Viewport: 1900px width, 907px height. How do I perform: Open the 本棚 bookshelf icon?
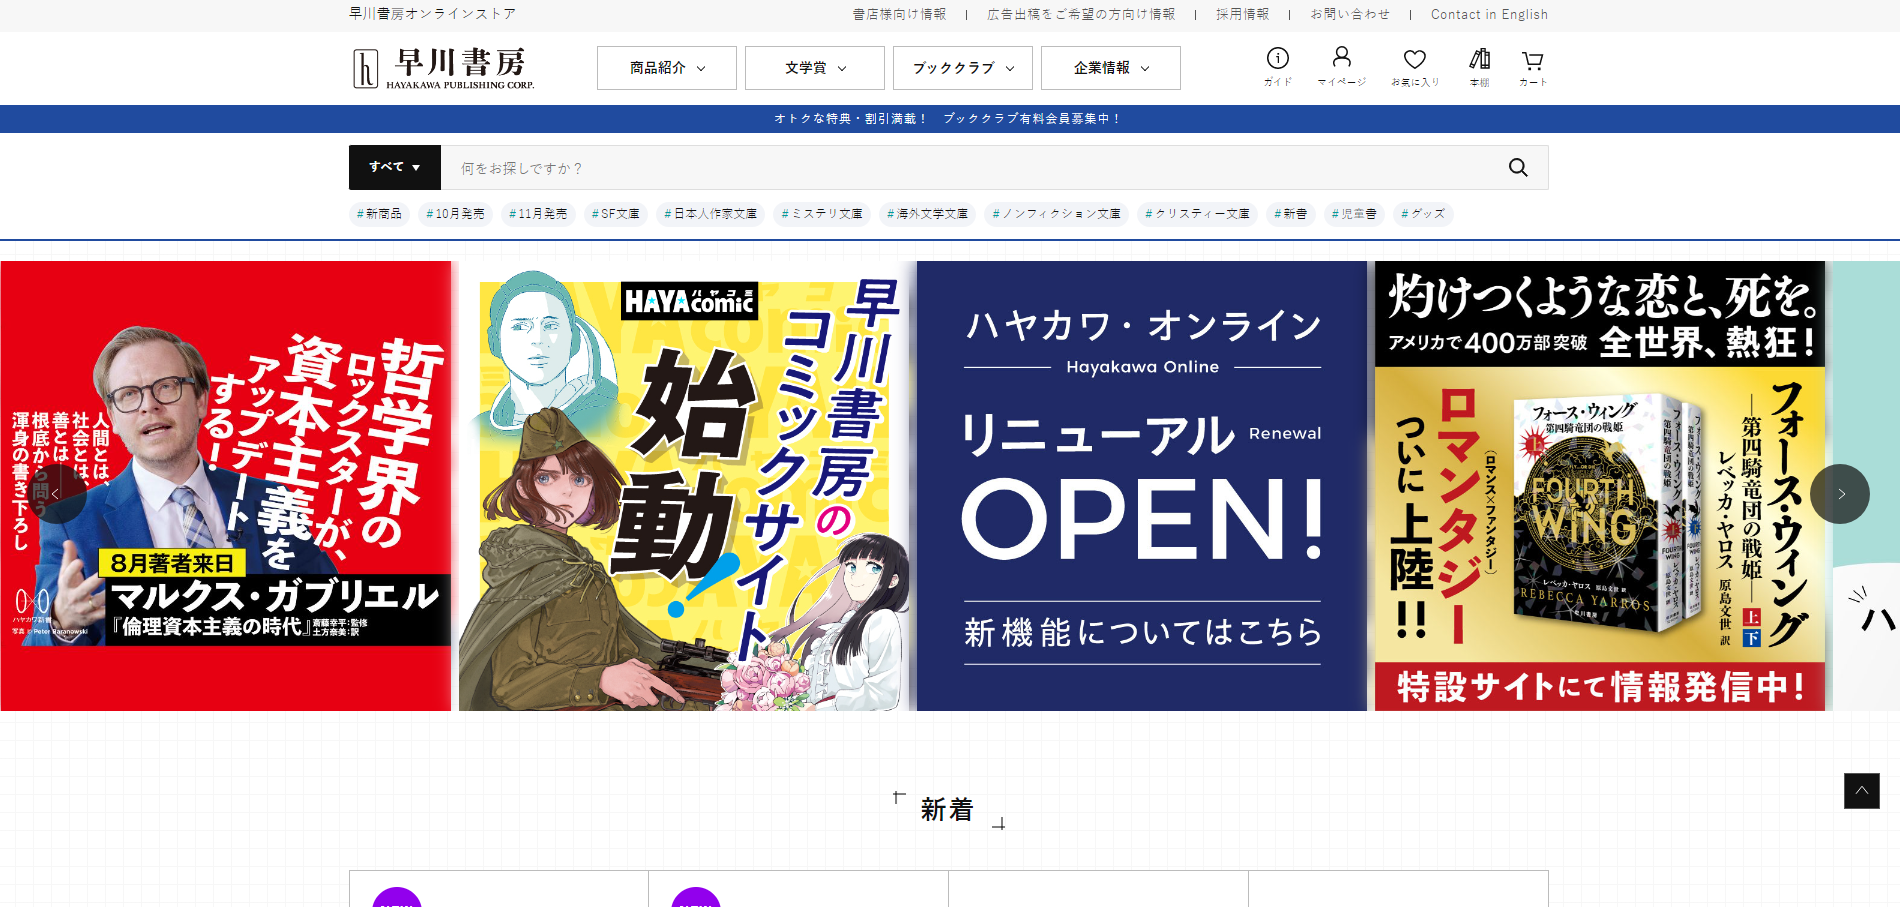pos(1479,66)
